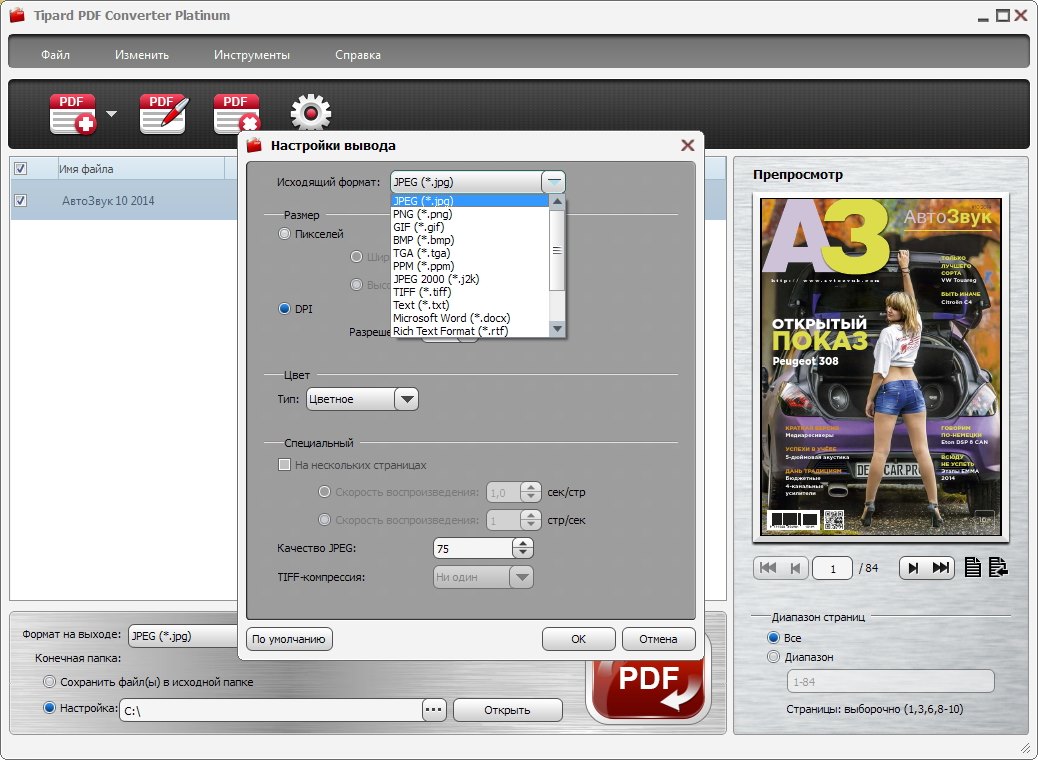The height and width of the screenshot is (760, 1038).
Task: Enable the На нескольких страницах checkbox
Action: pyautogui.click(x=284, y=465)
